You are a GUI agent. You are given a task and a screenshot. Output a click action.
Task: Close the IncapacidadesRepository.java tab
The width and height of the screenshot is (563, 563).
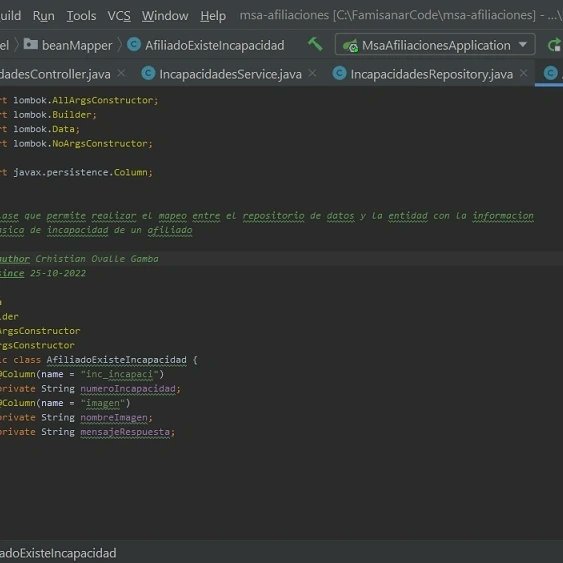524,73
